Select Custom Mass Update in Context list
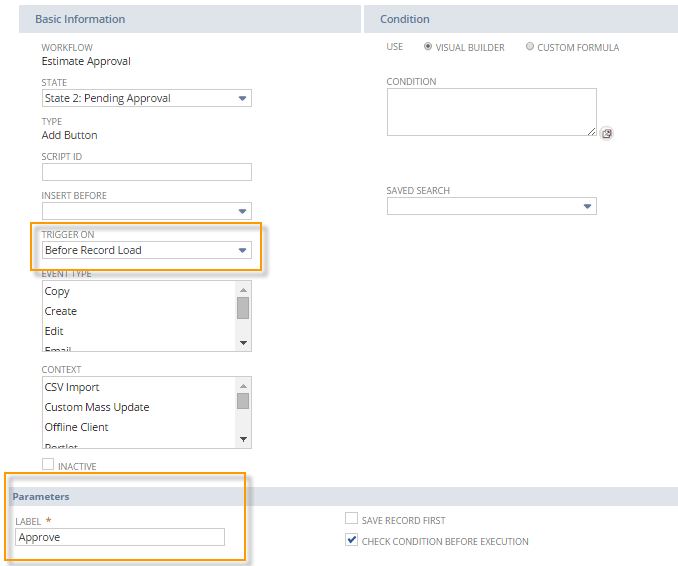 coord(138,407)
